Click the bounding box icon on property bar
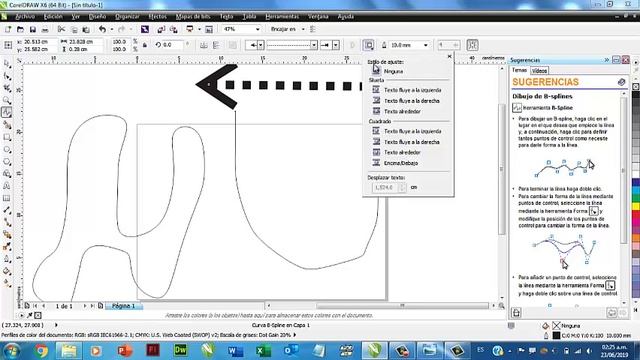 [x=473, y=45]
